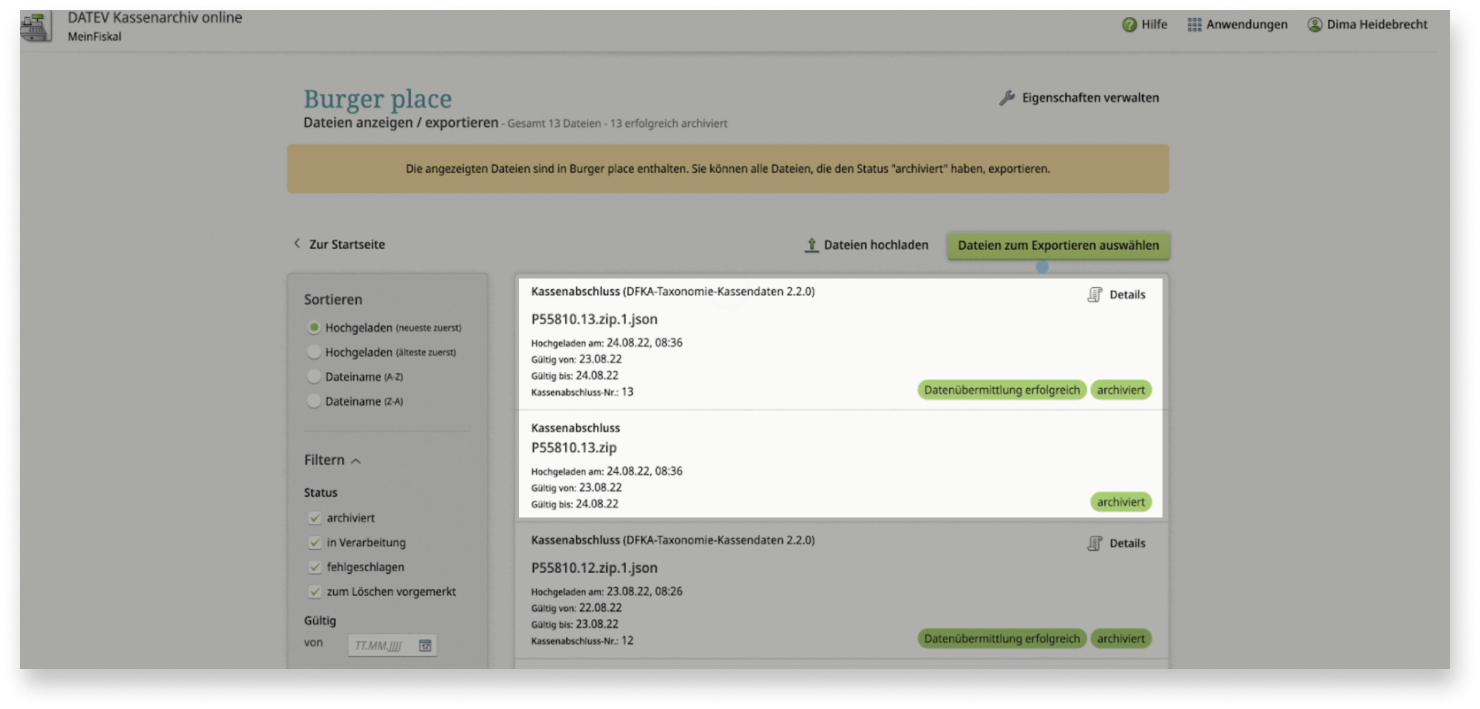Viewport: 1480px width, 709px height.
Task: Click file name P55810.13.zip.1.json
Action: pos(594,320)
